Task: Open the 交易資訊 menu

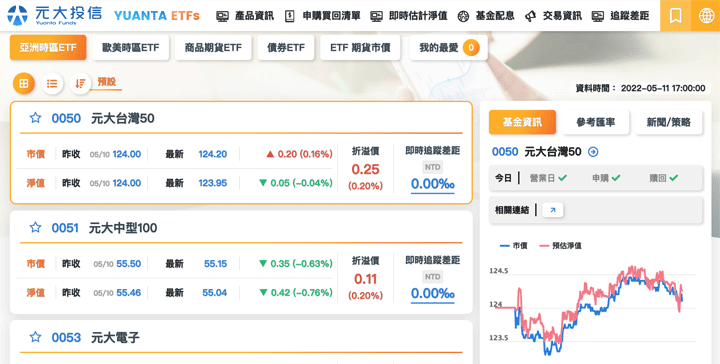Action: tap(562, 16)
